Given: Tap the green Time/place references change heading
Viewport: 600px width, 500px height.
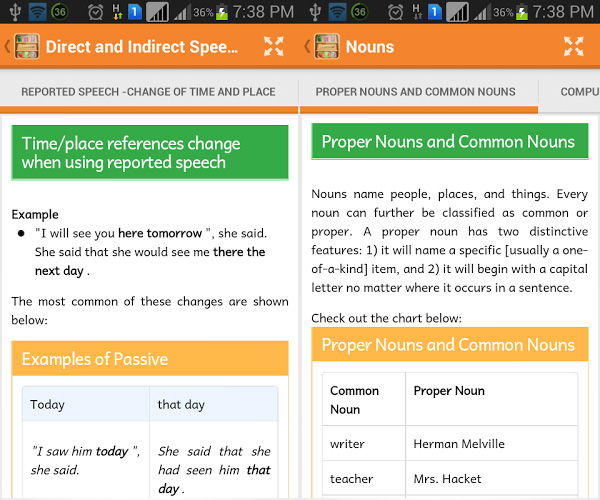Looking at the screenshot, I should click(150, 153).
